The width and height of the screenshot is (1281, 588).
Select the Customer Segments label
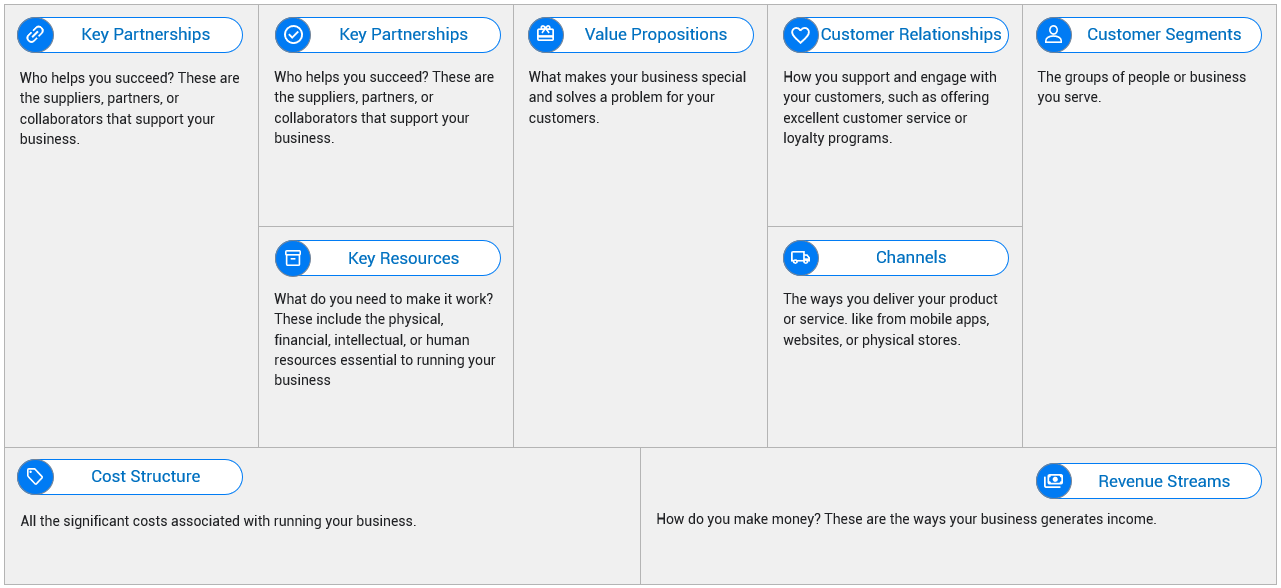[1164, 35]
